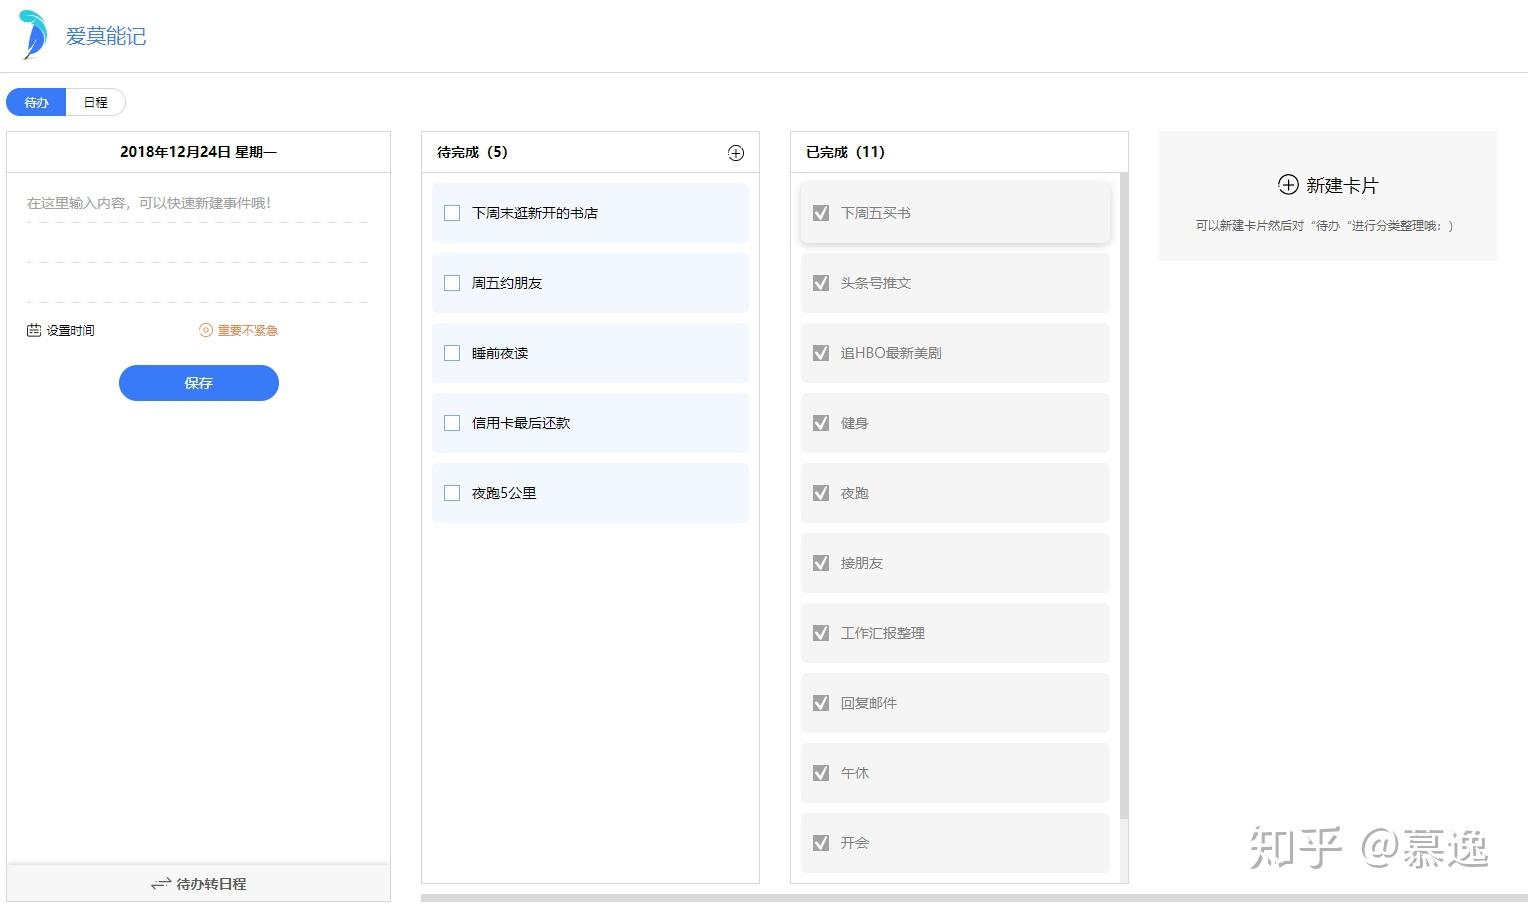Click the 爱莫能记 feather logo icon
The height and width of the screenshot is (911, 1528).
pos(34,35)
